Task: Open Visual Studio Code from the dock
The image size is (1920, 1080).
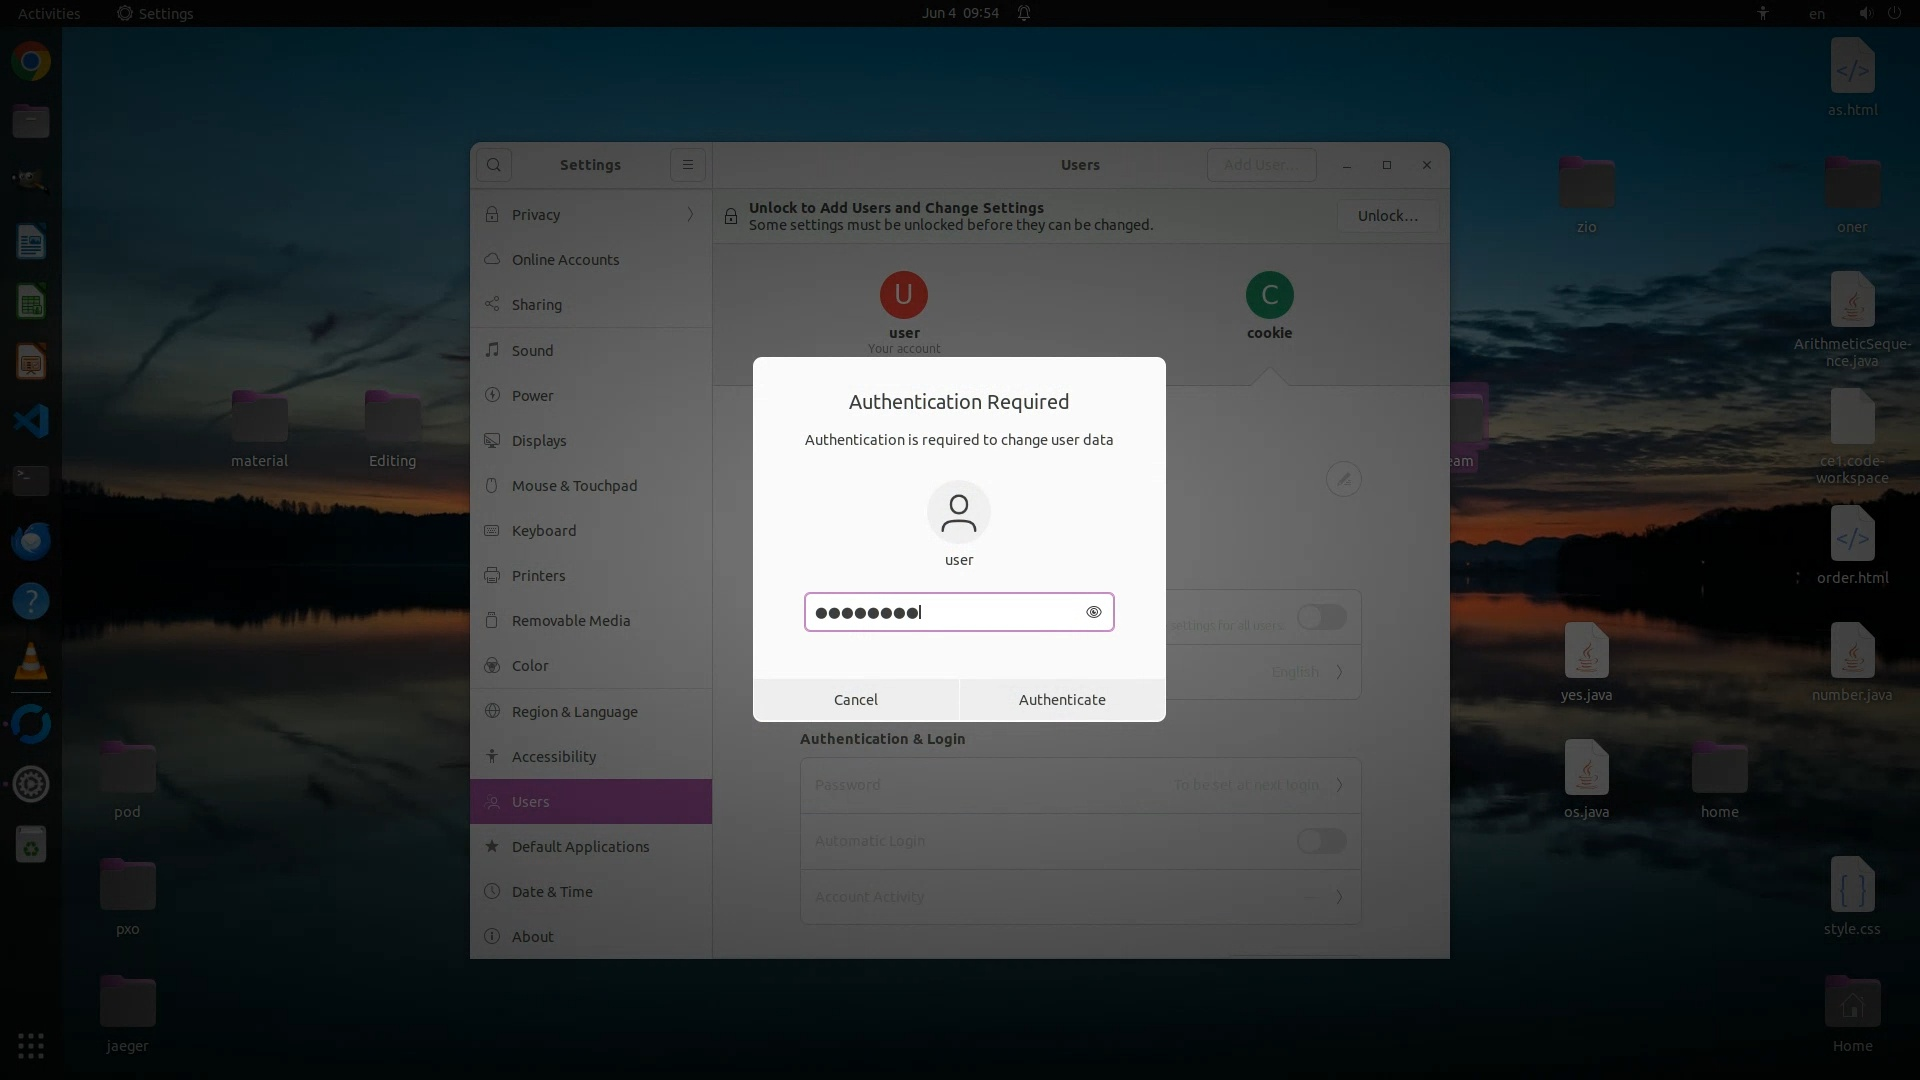Action: [x=31, y=421]
